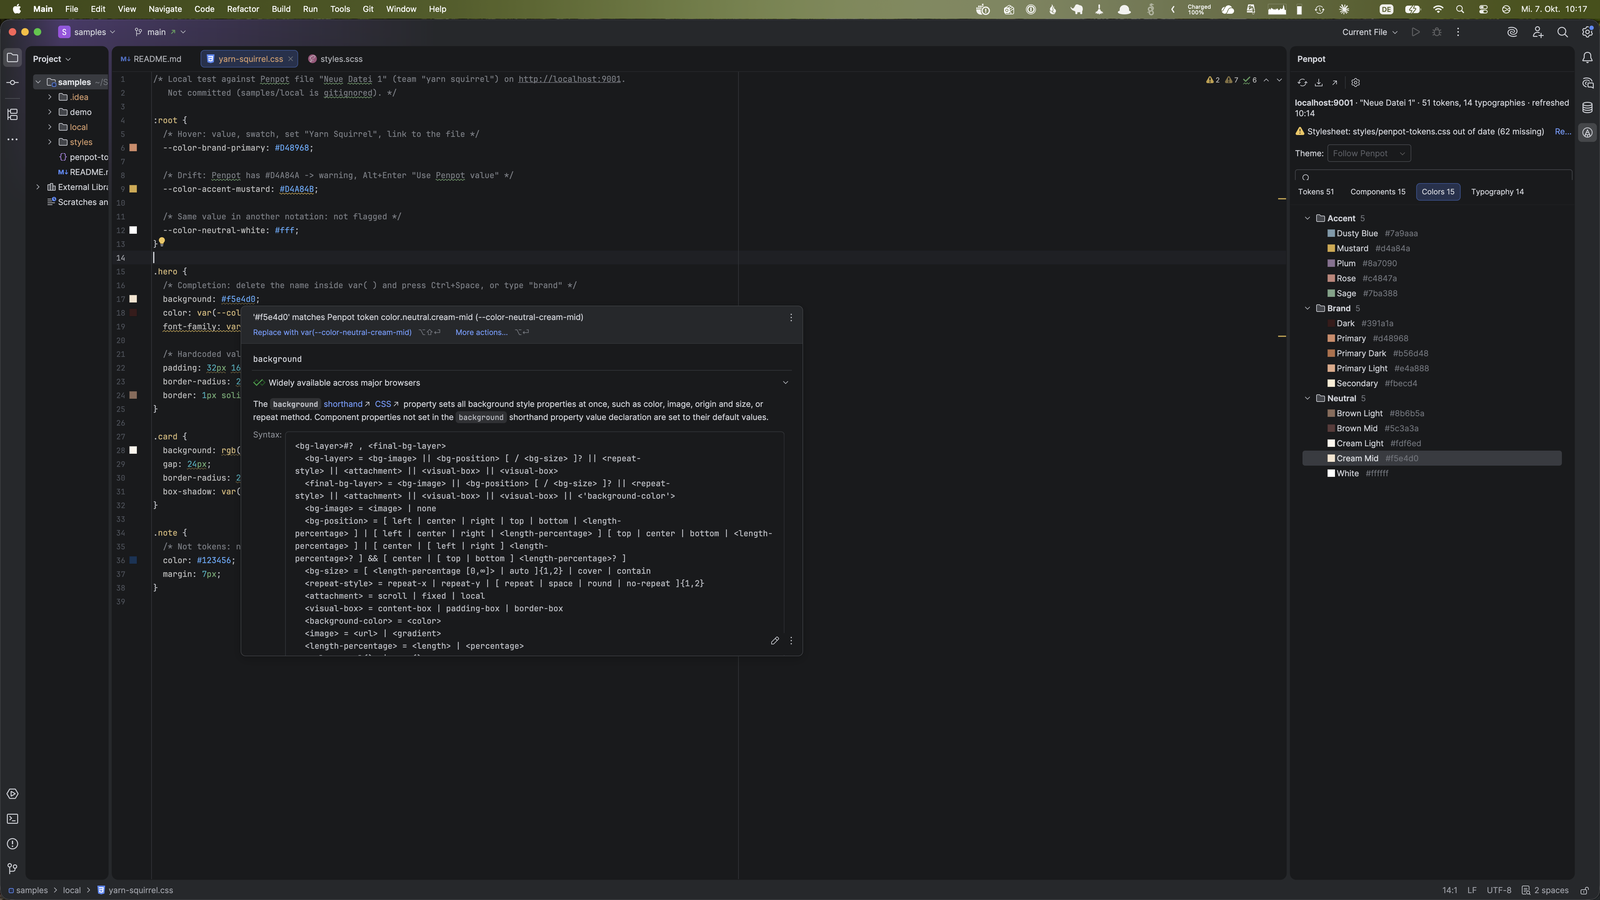The height and width of the screenshot is (900, 1600).
Task: Switch to the Typography 14 tab
Action: 1497,192
